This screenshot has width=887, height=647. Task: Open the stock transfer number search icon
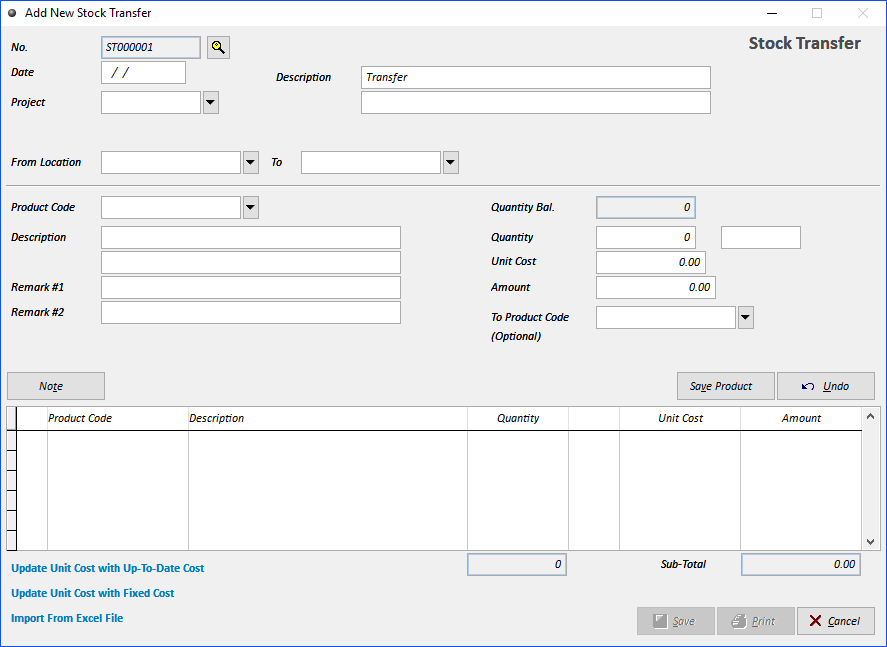tap(218, 48)
